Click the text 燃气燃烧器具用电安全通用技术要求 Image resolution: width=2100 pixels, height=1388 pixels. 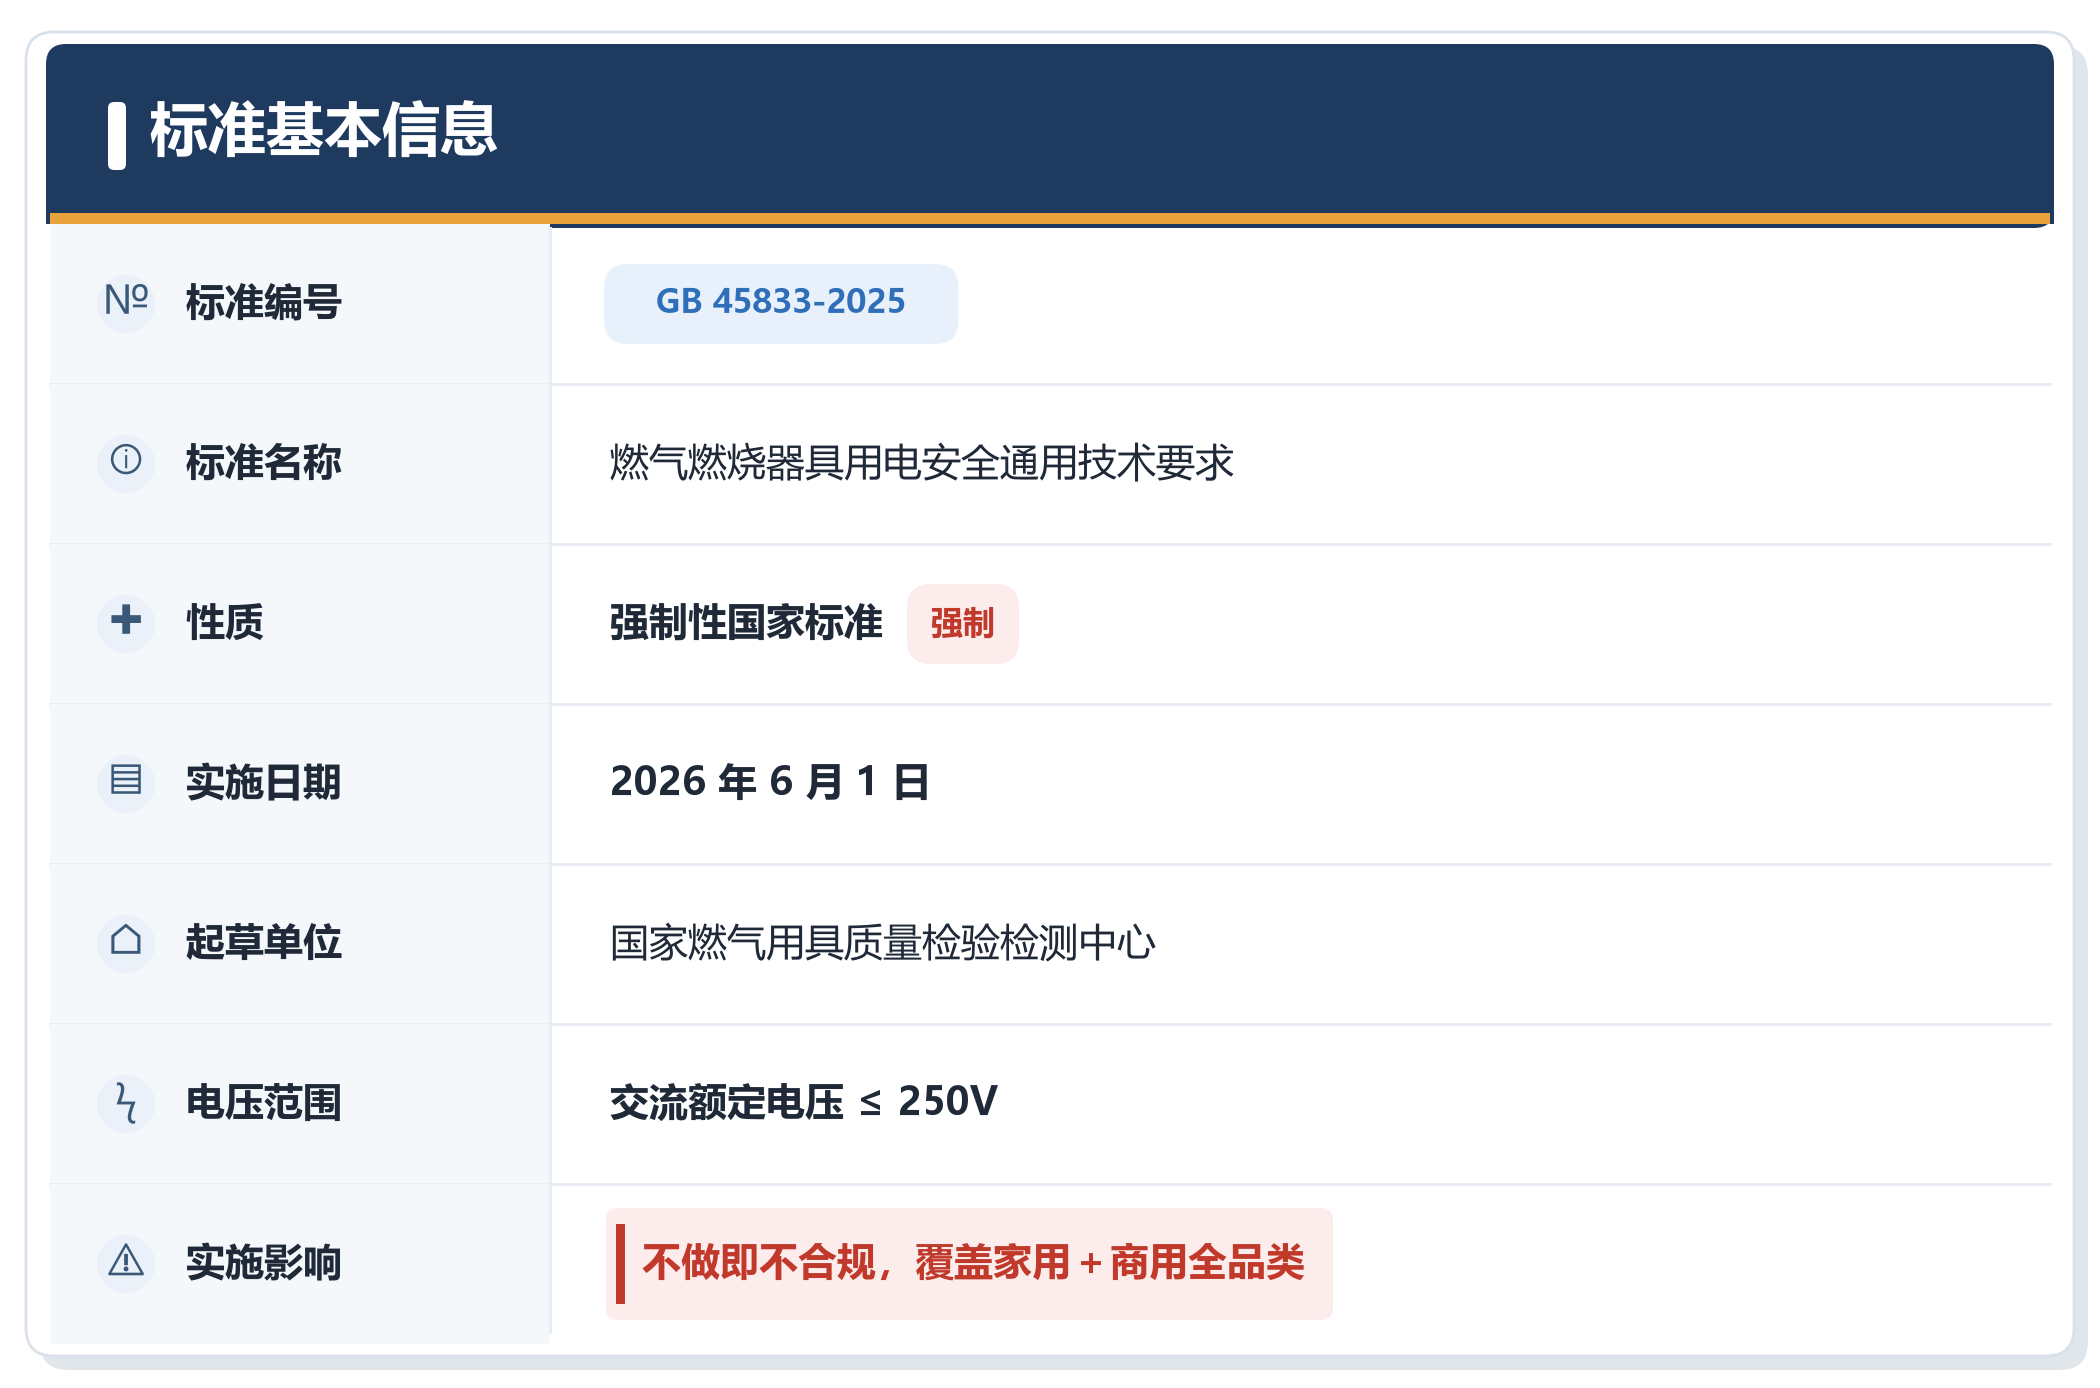[922, 463]
